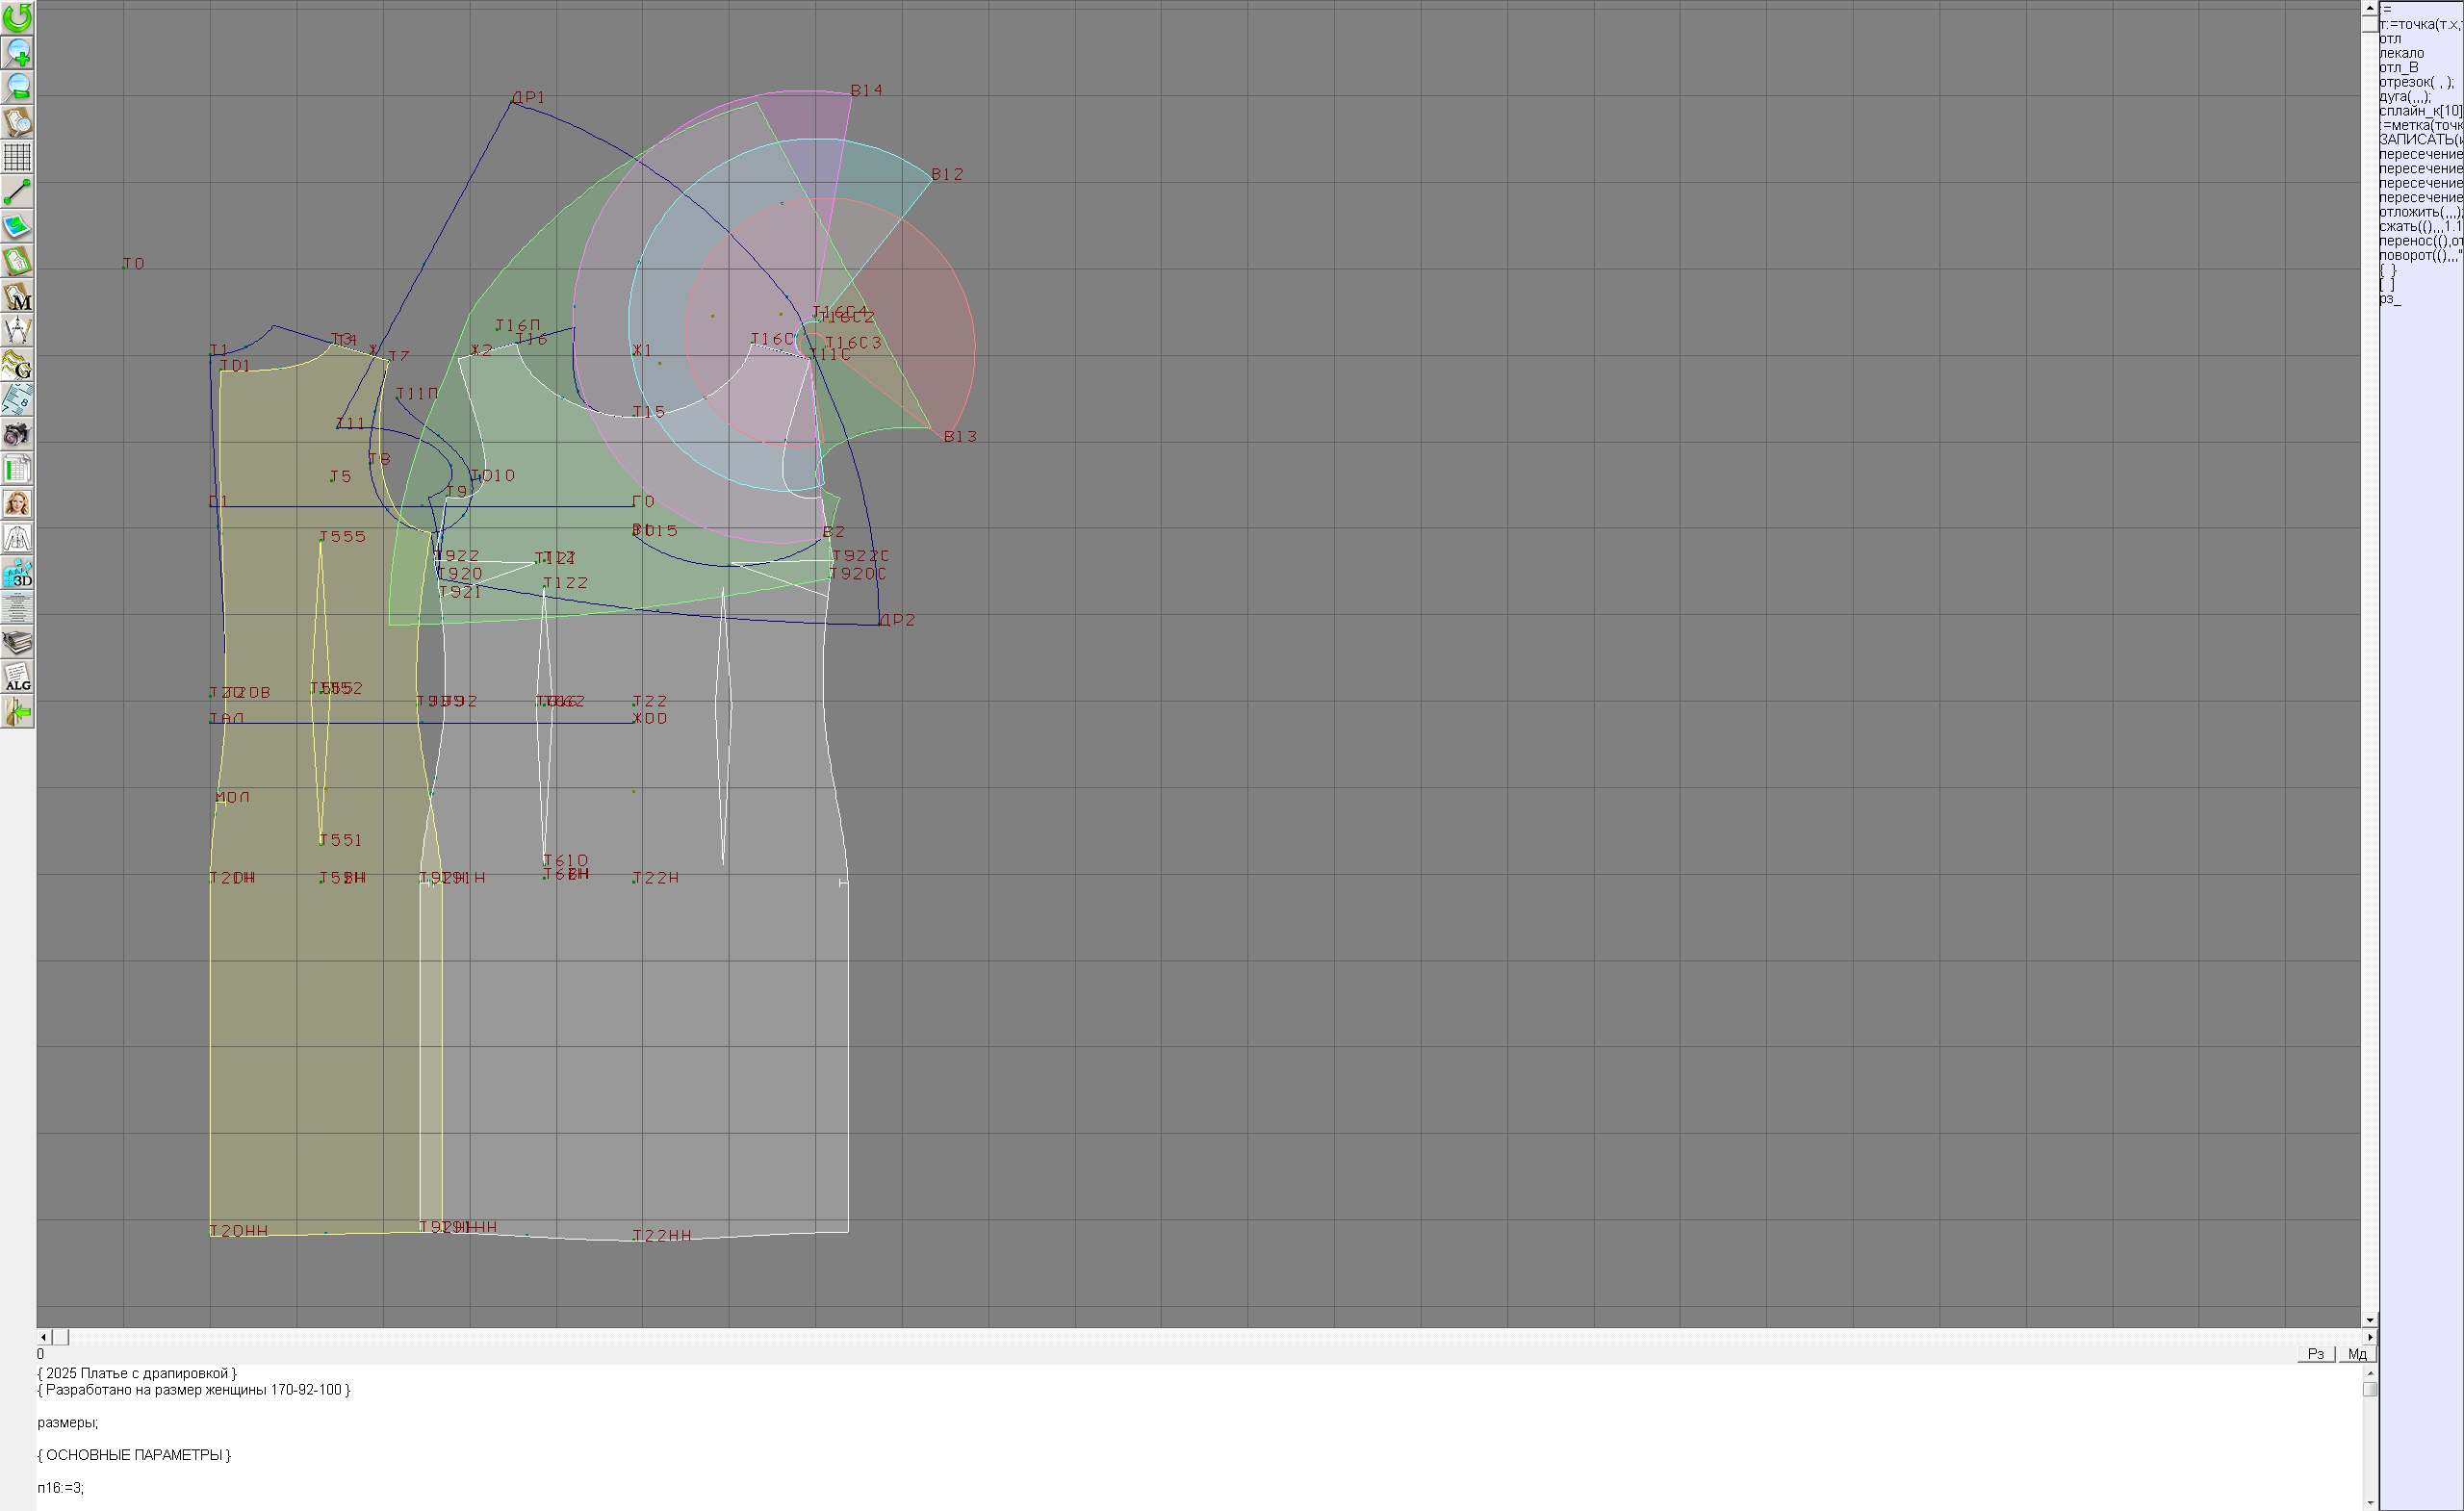This screenshot has width=2464, height=1511.
Task: Open the books library icon
Action: coord(17,643)
